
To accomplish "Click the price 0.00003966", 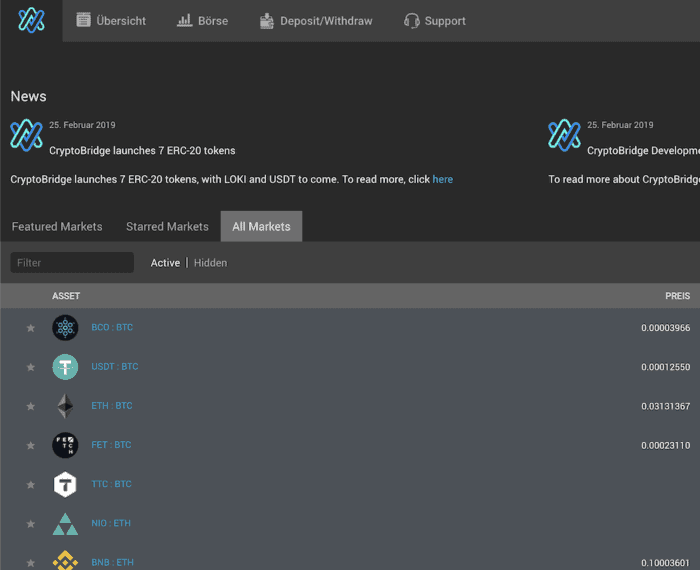I will [666, 328].
